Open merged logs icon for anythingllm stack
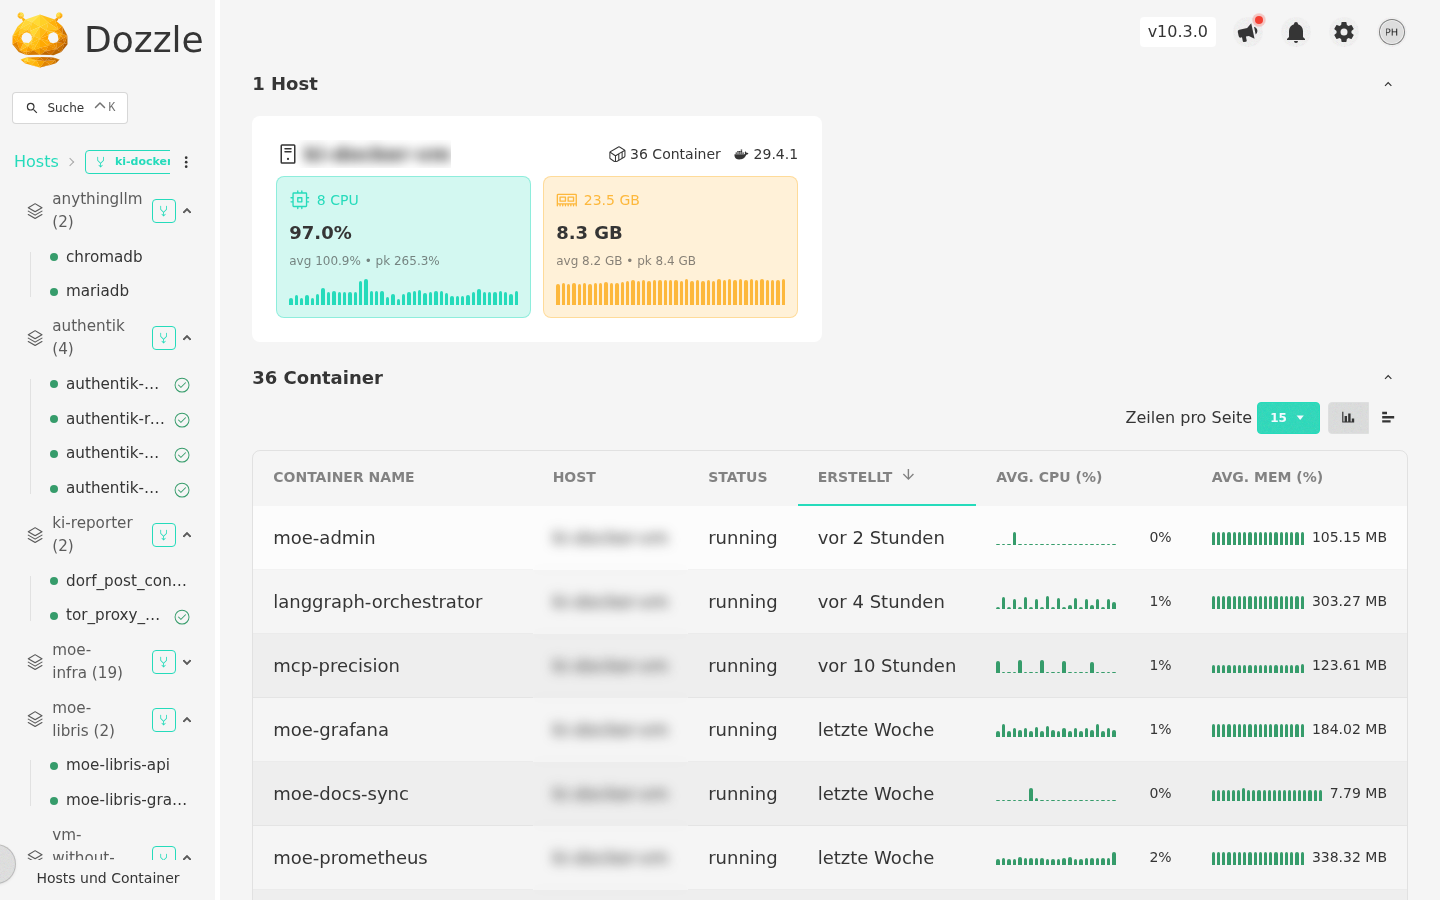Viewport: 1440px width, 900px height. 164,211
